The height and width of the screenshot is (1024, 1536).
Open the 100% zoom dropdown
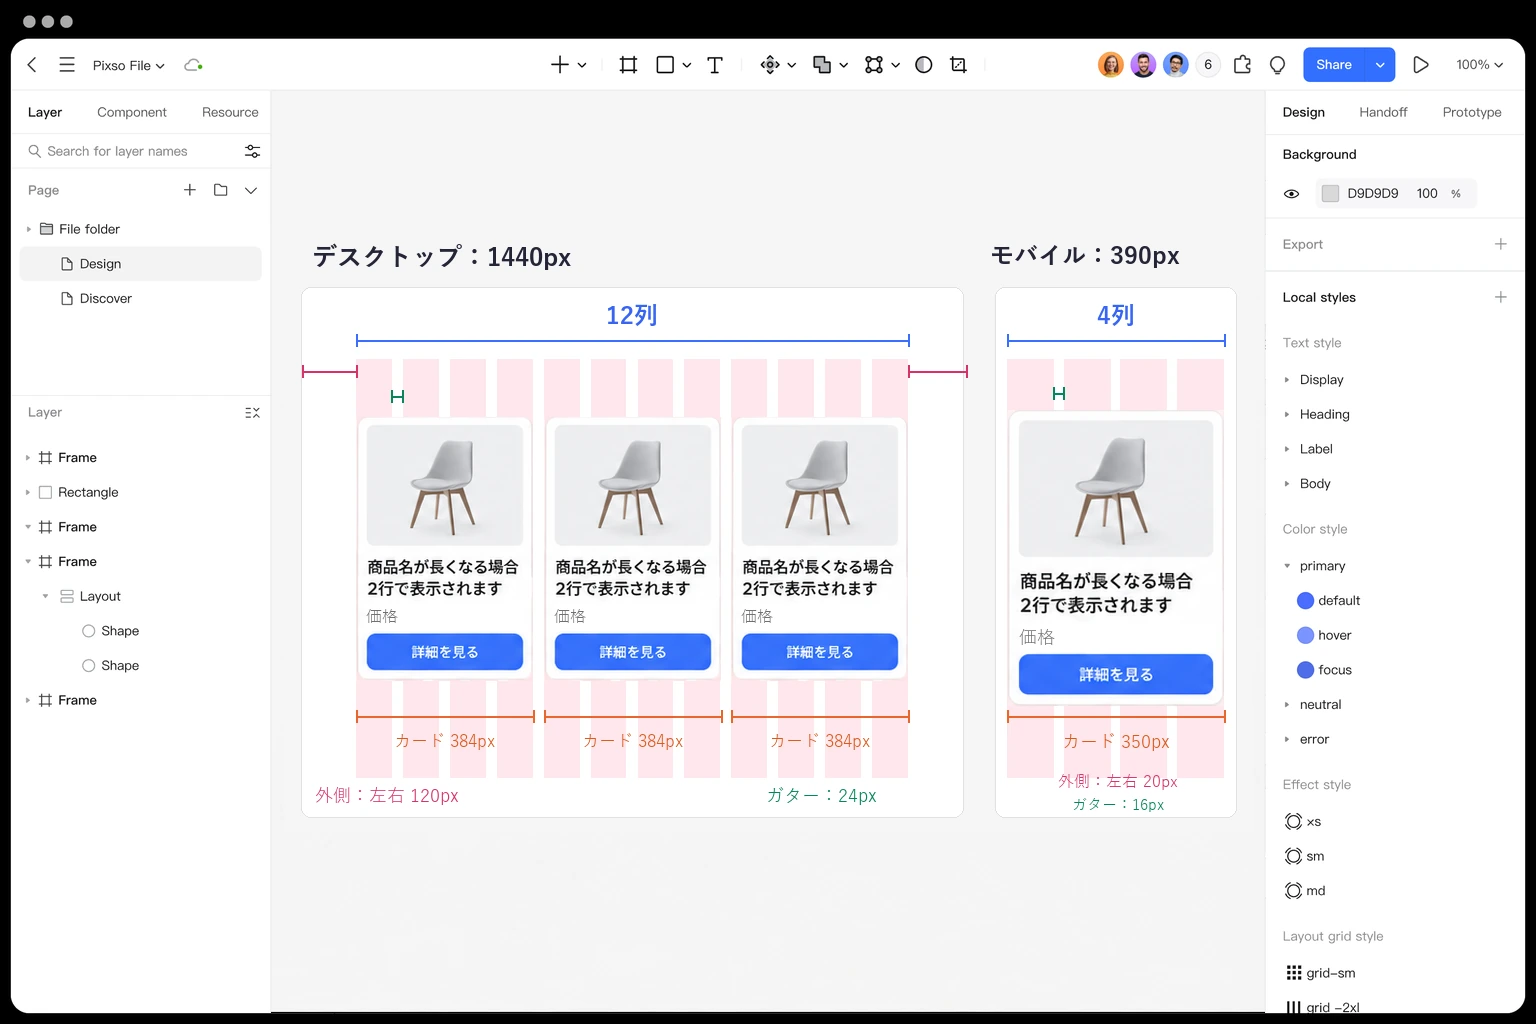(1479, 65)
